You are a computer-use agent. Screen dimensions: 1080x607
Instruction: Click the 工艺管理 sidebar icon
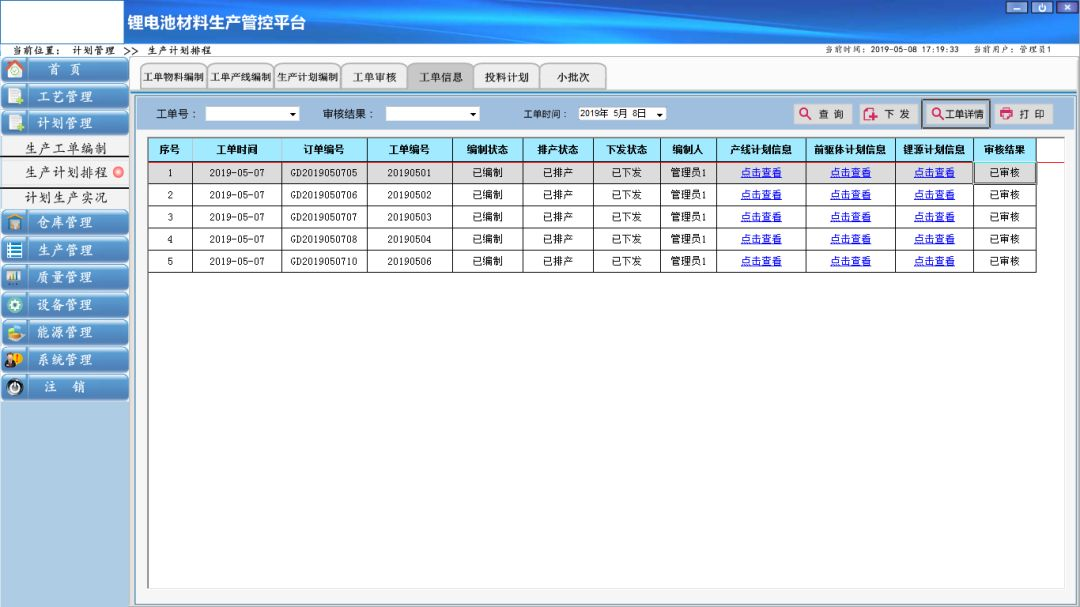click(14, 96)
